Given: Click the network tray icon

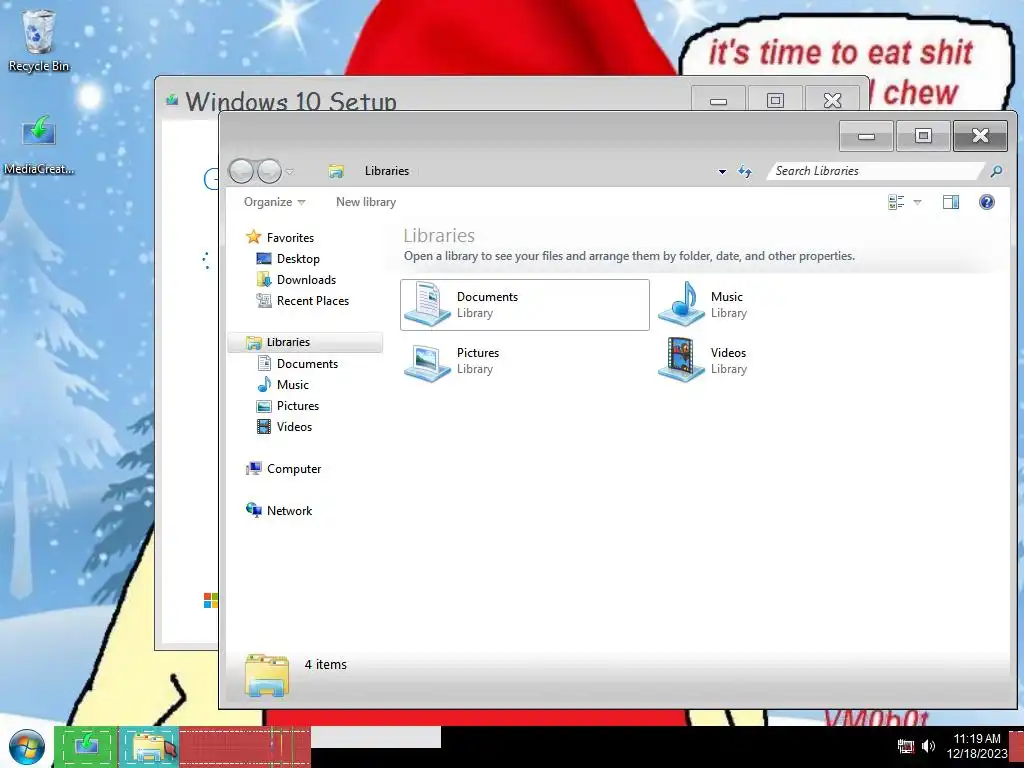Looking at the screenshot, I should point(905,745).
